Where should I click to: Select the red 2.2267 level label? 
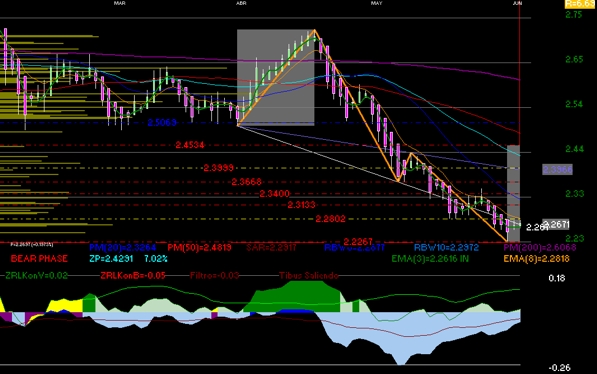[358, 242]
